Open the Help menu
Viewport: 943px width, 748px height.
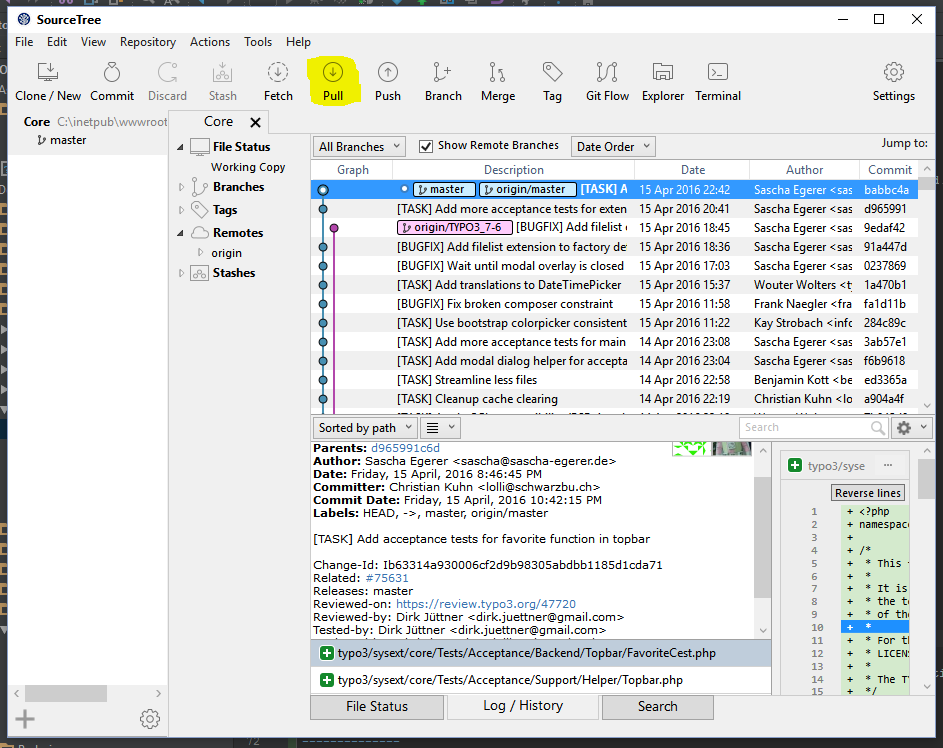(x=298, y=42)
